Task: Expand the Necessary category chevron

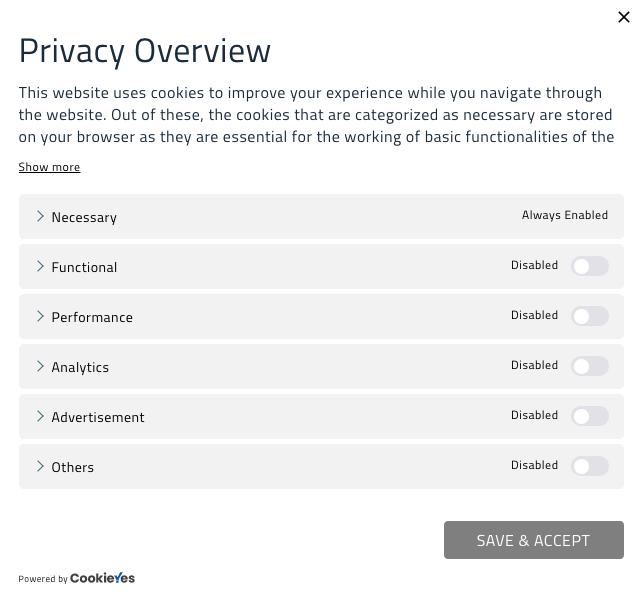Action: point(40,216)
